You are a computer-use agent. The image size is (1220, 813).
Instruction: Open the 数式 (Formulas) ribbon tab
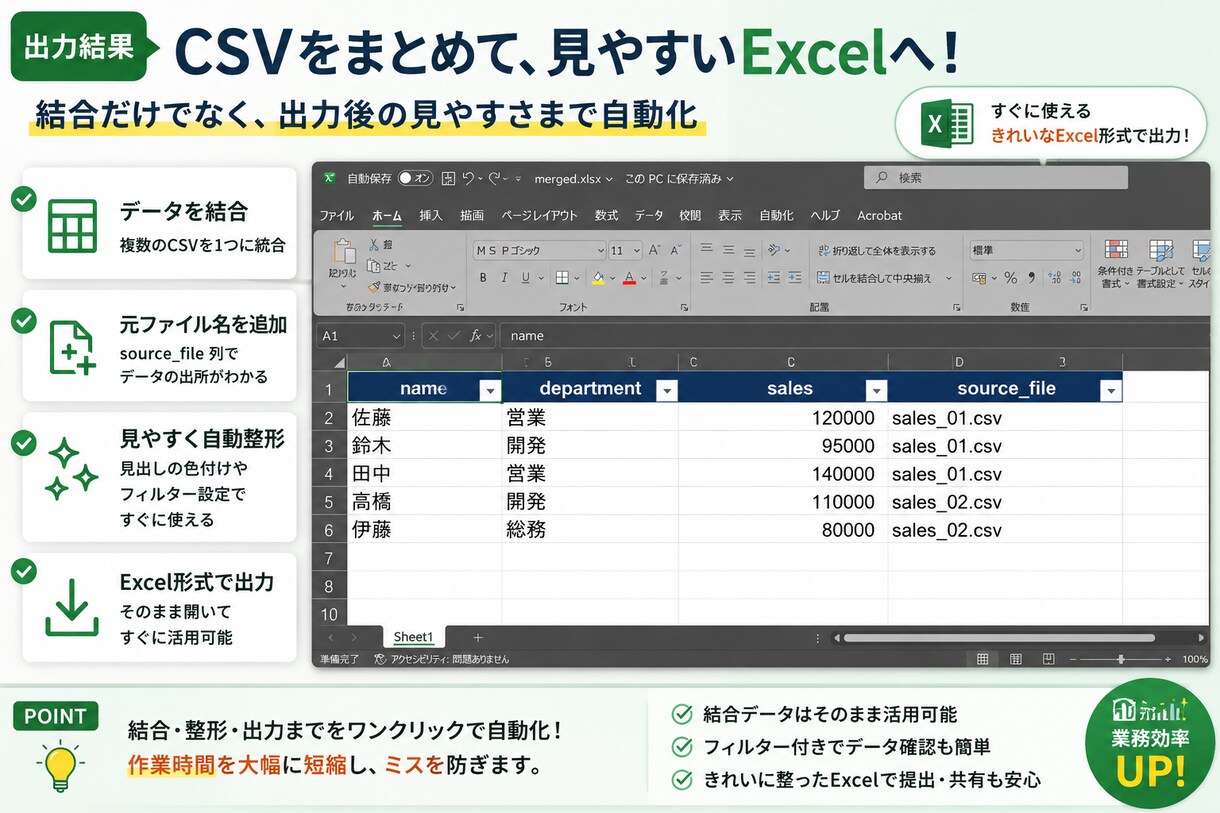[606, 215]
